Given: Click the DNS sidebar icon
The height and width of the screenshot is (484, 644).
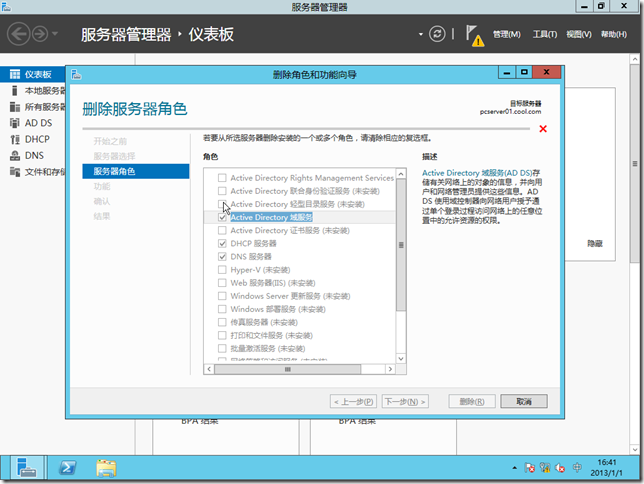Looking at the screenshot, I should [x=15, y=155].
